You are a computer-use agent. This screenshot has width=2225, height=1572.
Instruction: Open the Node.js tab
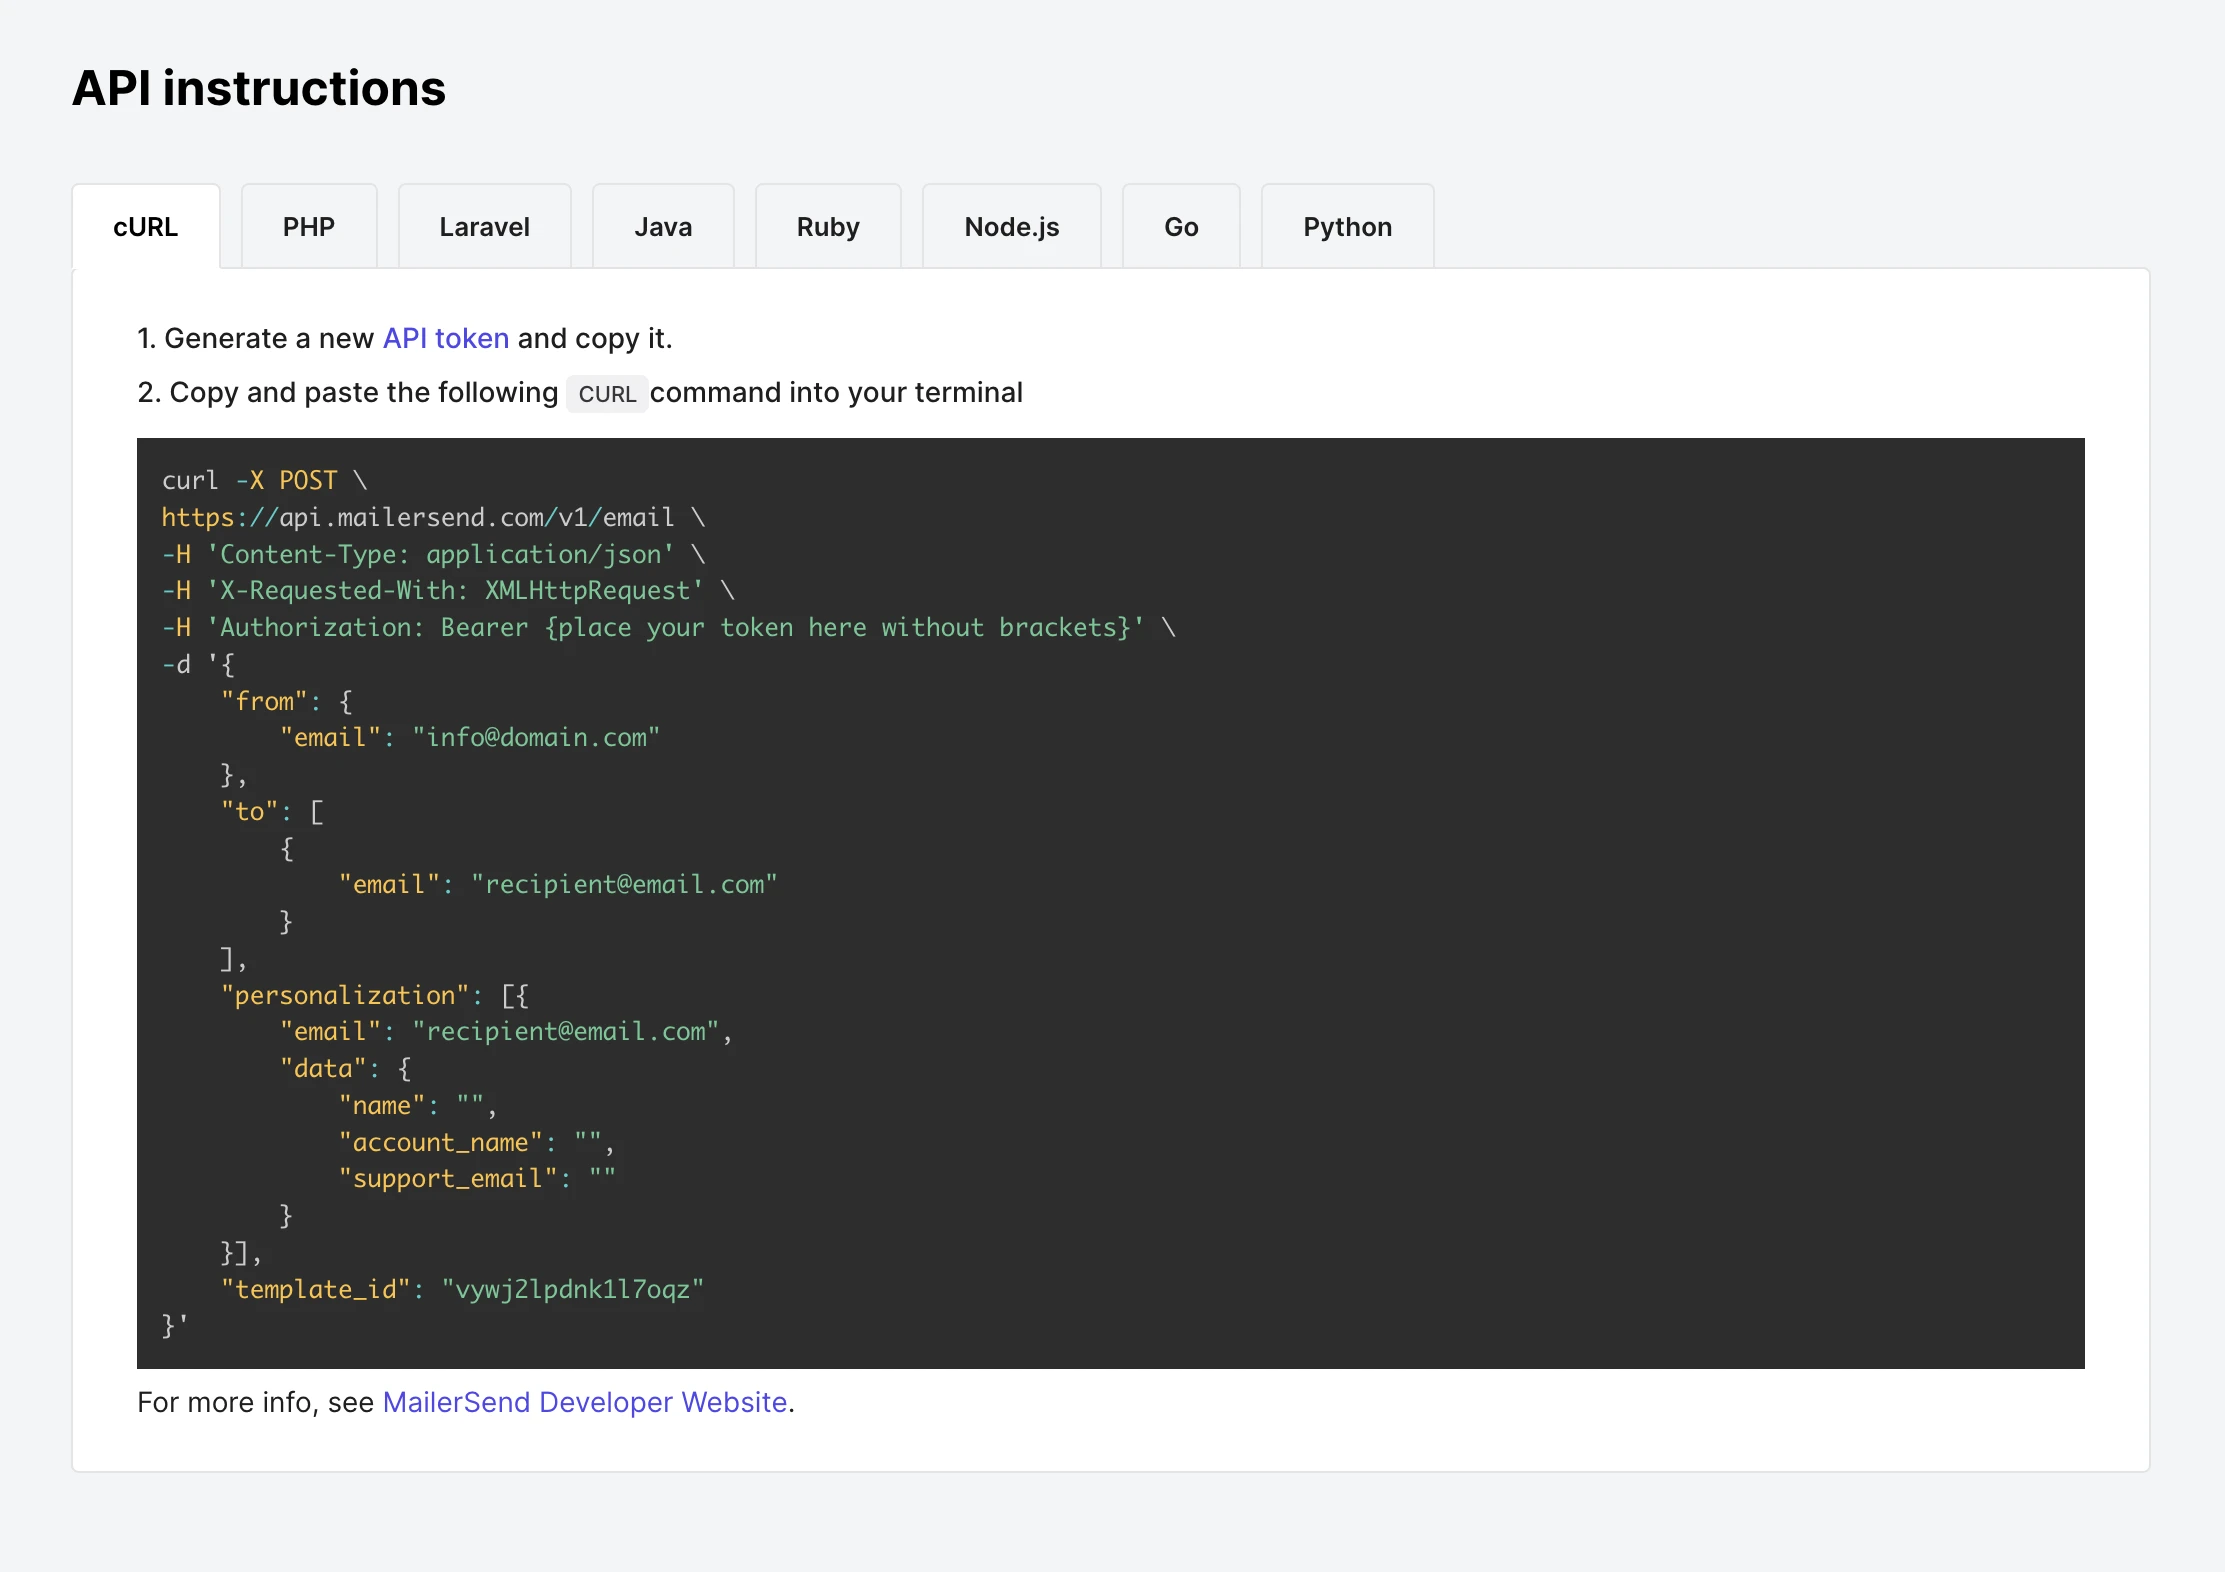click(1011, 227)
